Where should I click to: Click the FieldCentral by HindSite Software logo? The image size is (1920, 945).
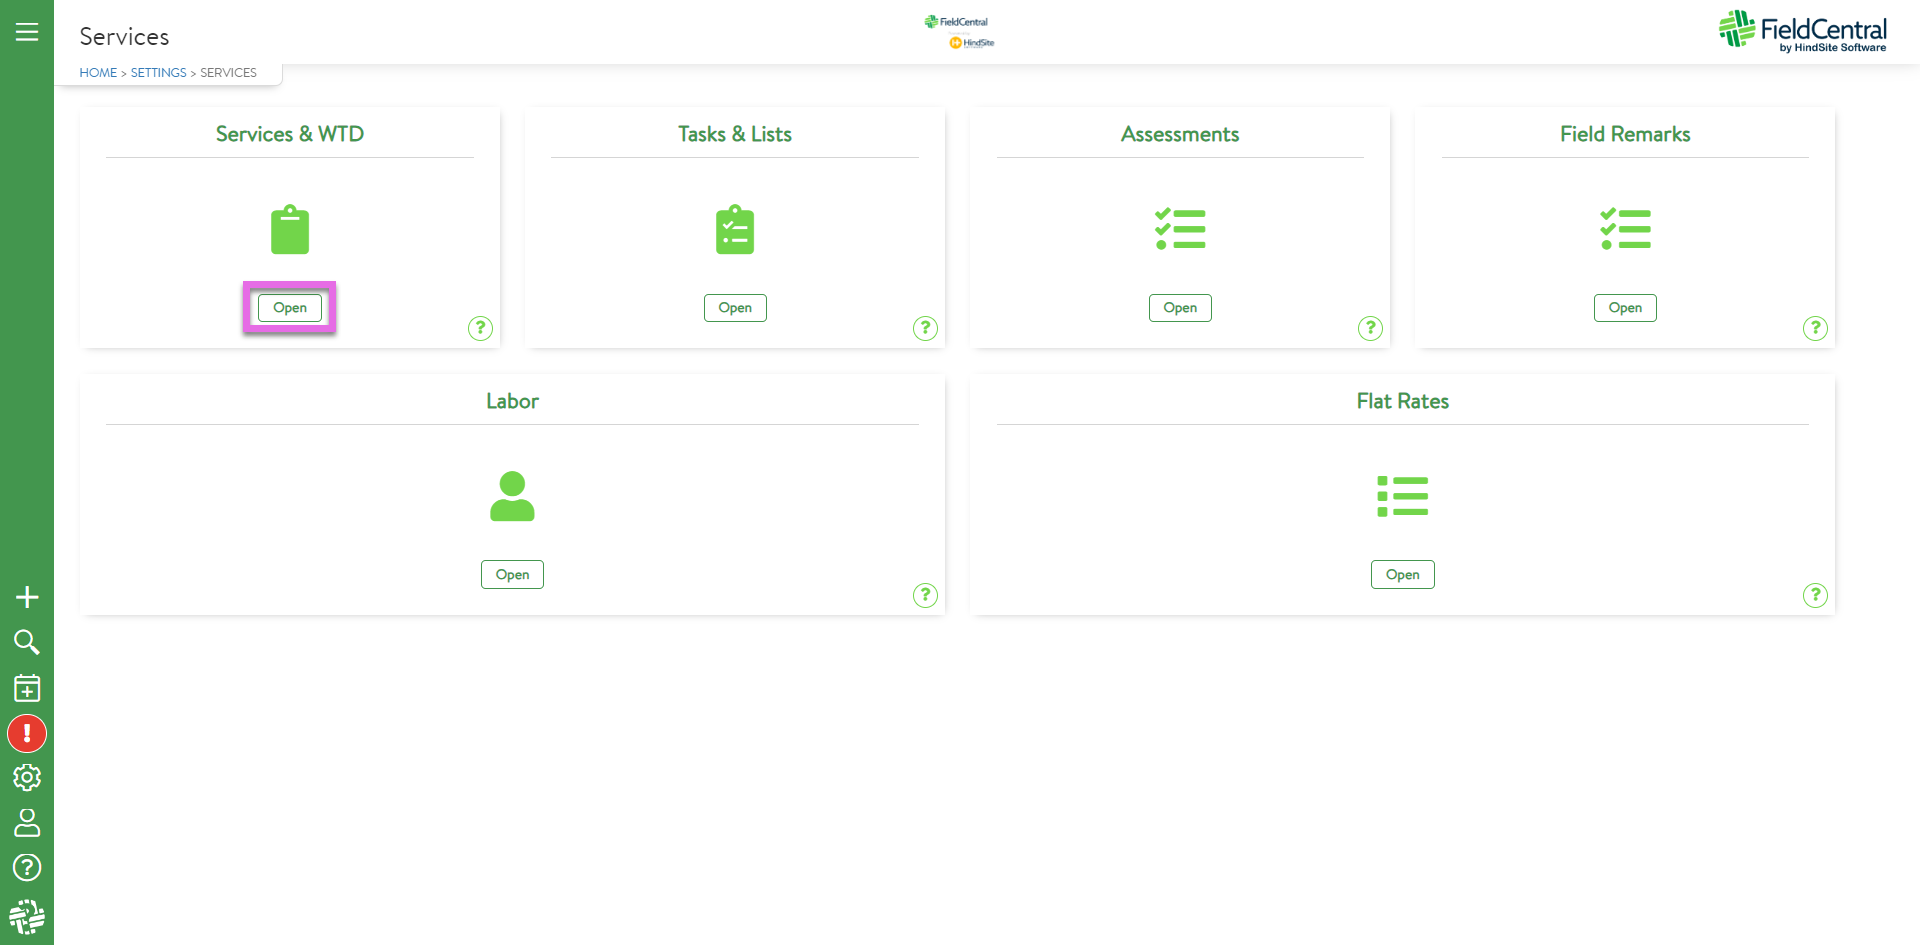pos(1803,31)
